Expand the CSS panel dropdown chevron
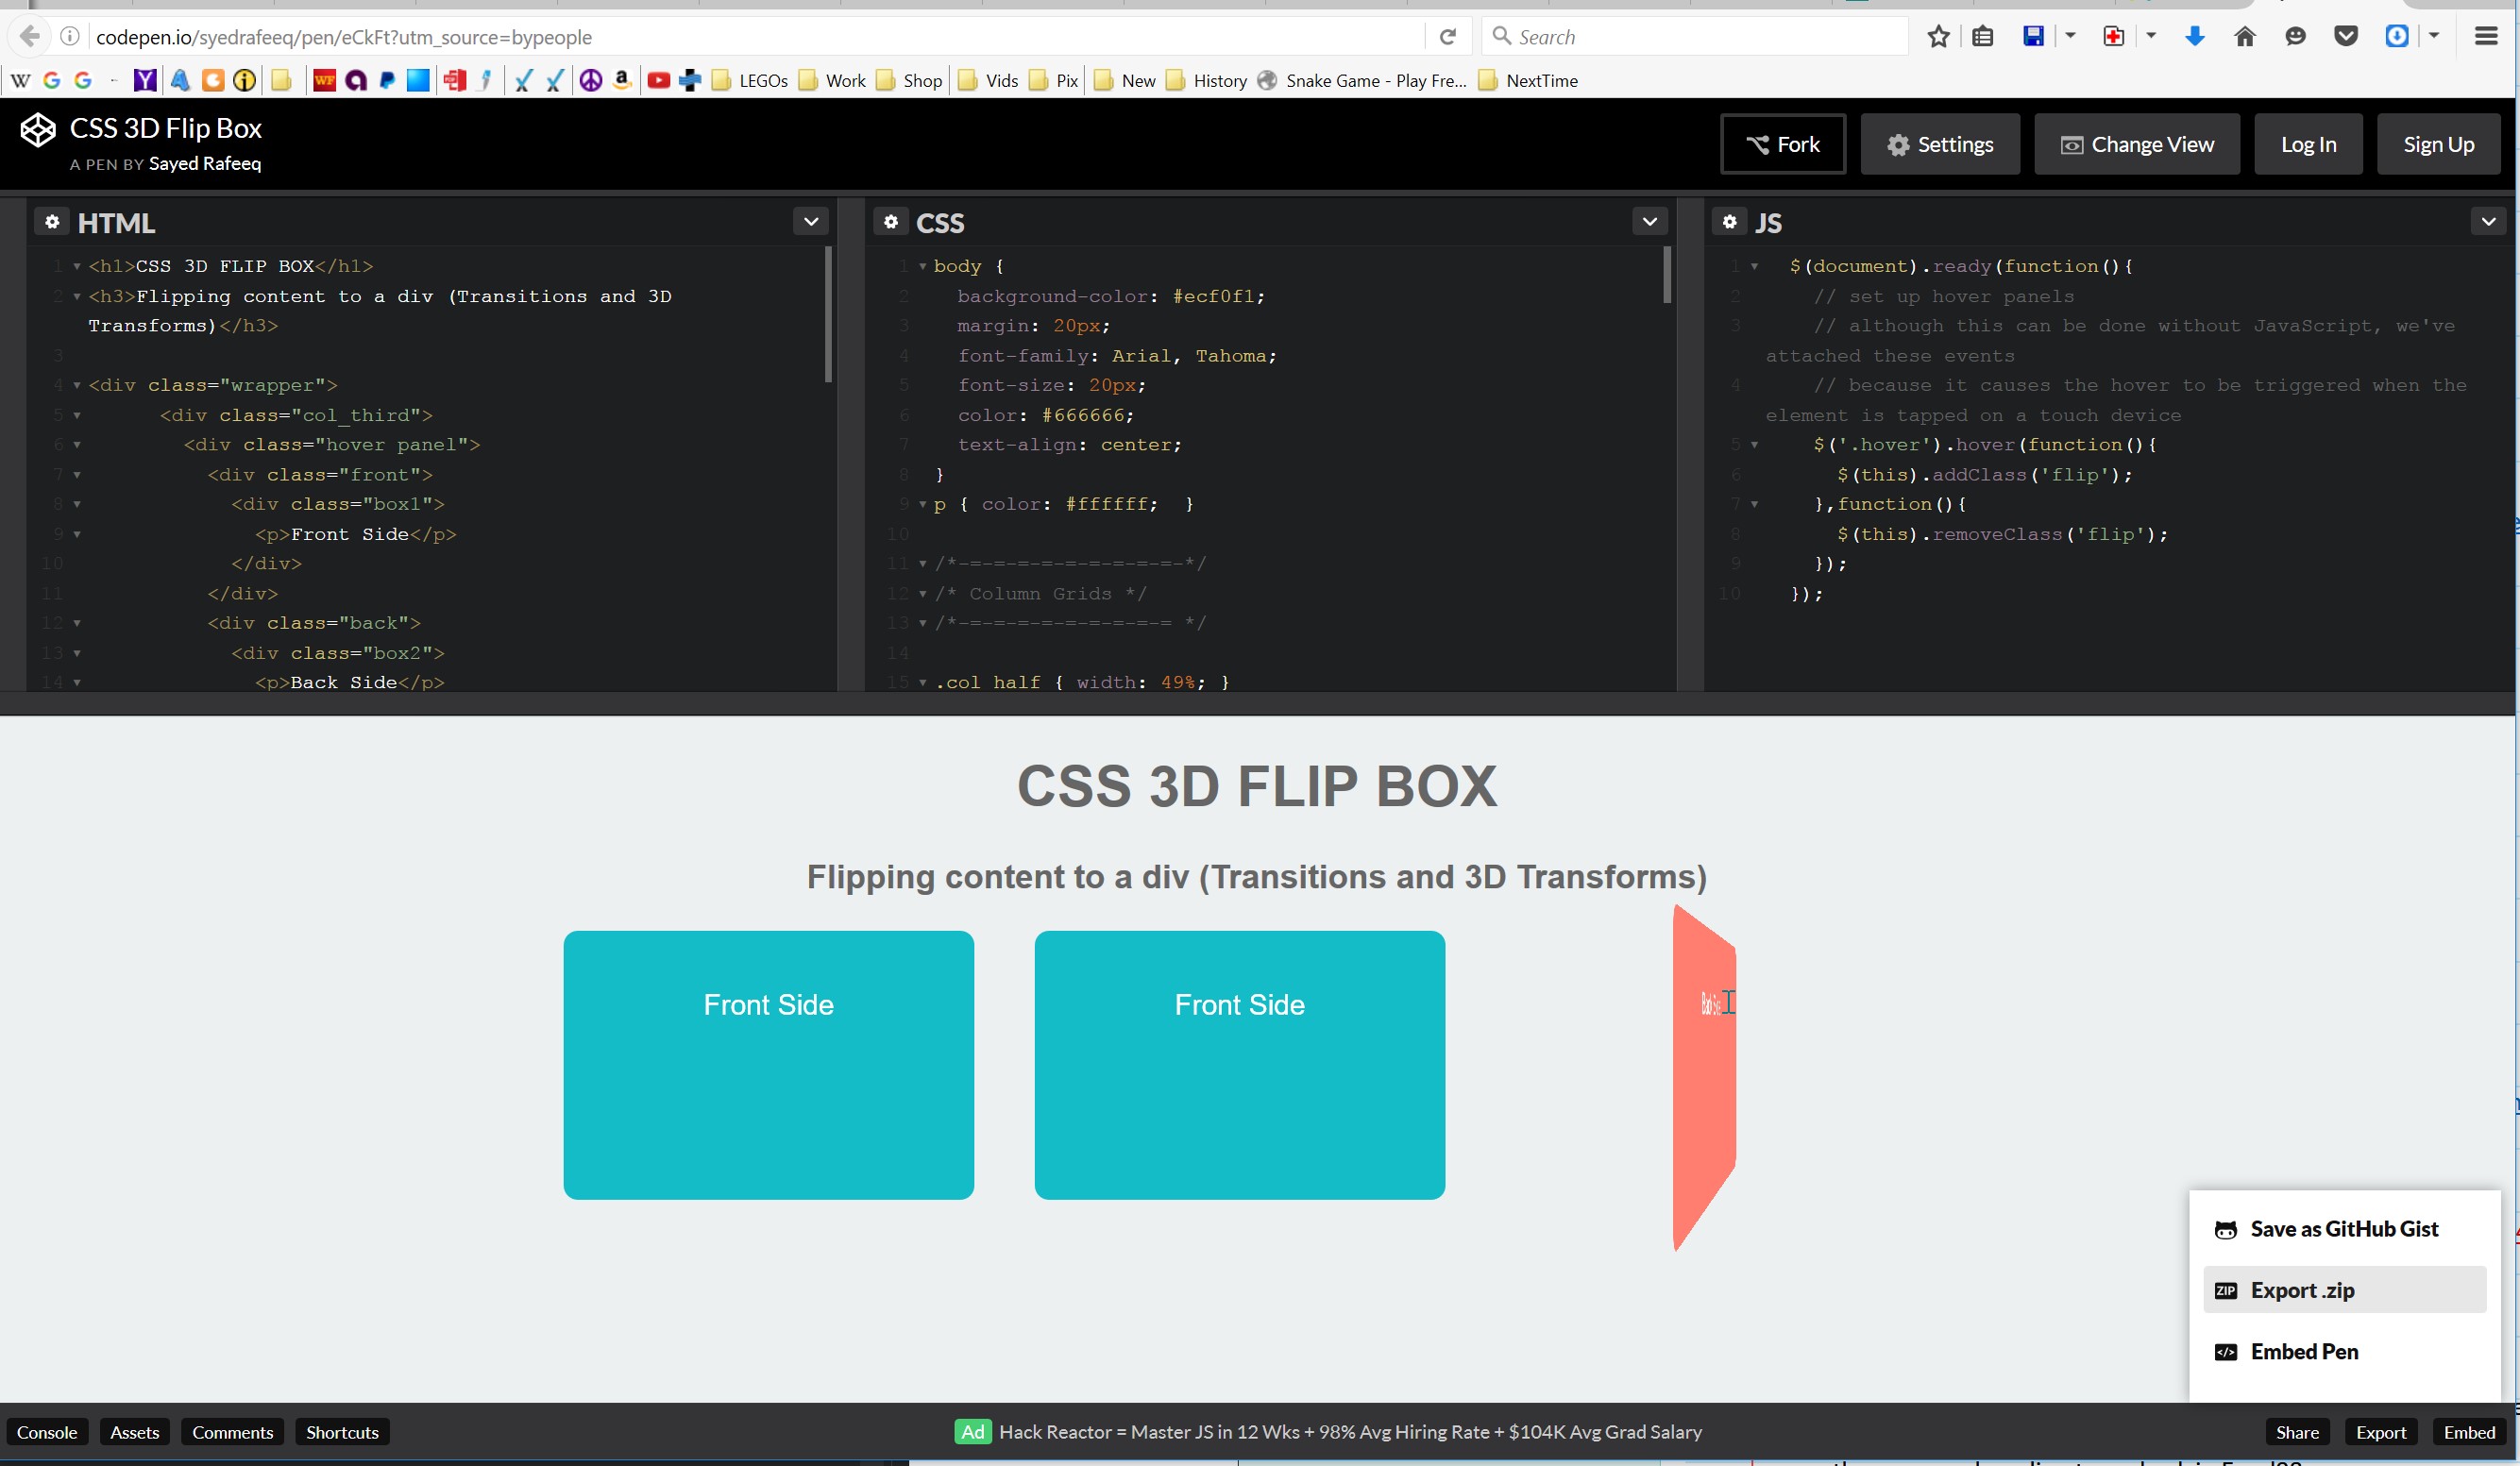 click(1649, 222)
